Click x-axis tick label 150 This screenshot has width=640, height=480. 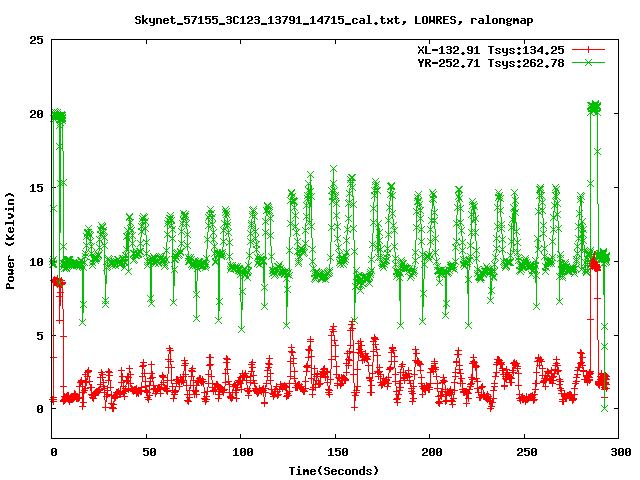tap(338, 452)
